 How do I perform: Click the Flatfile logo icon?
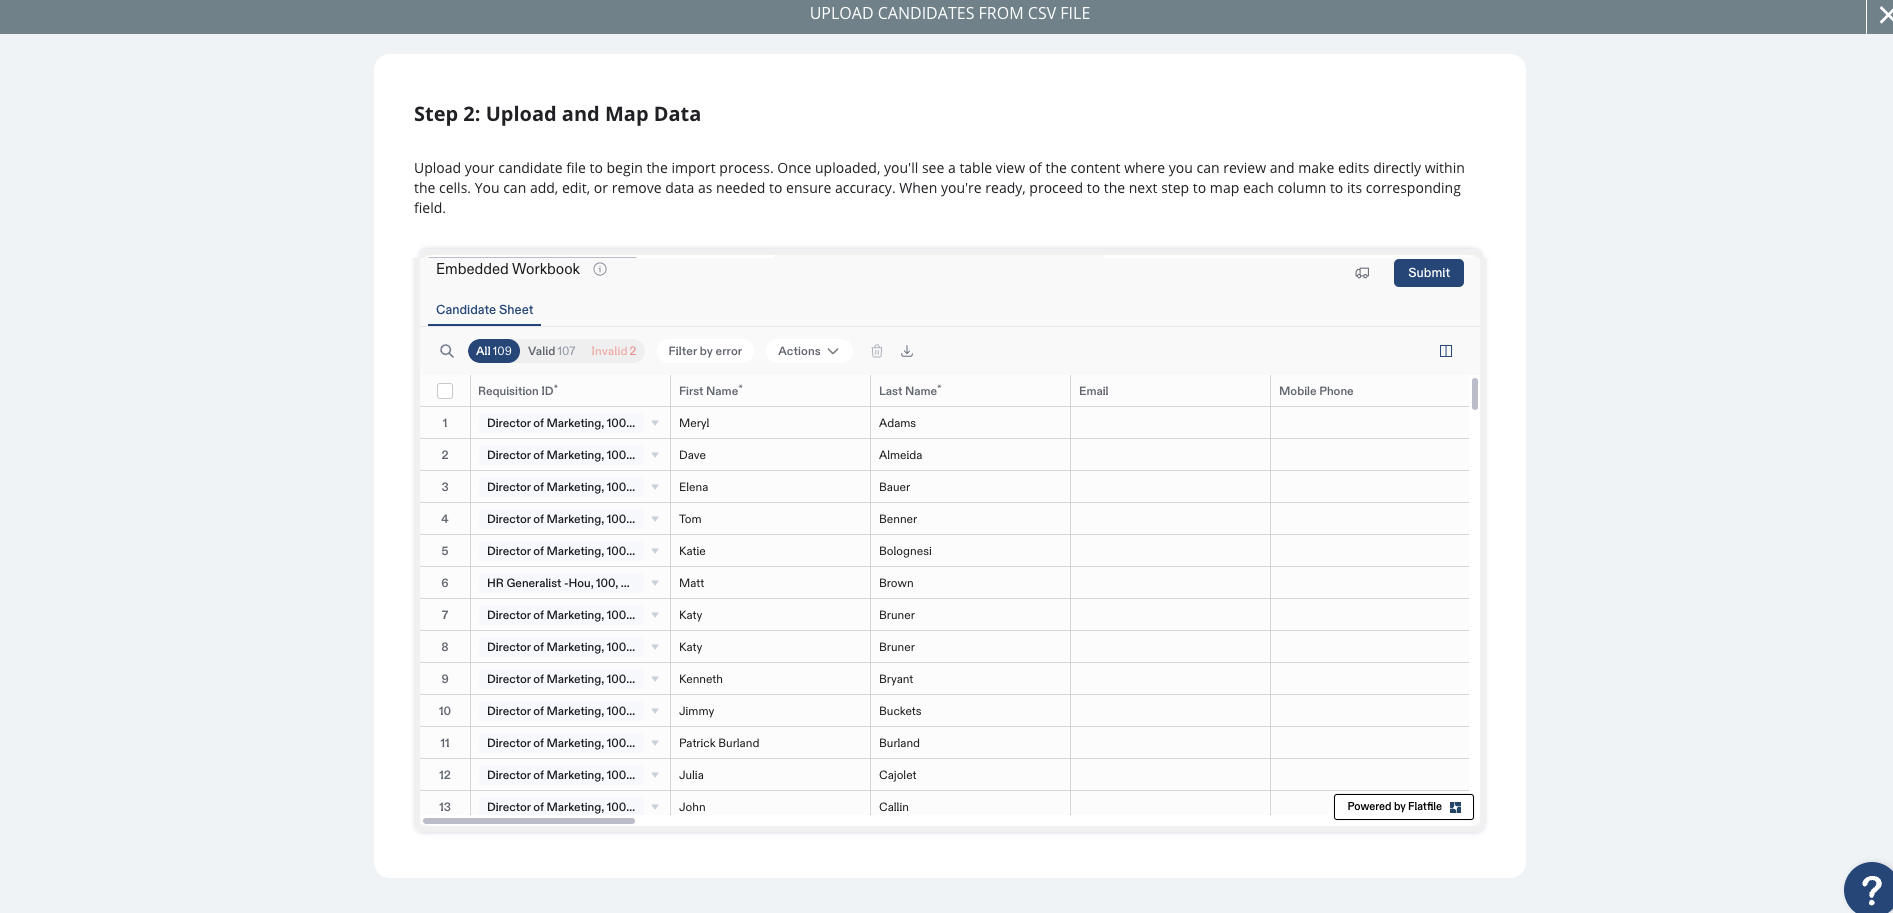coord(1456,807)
